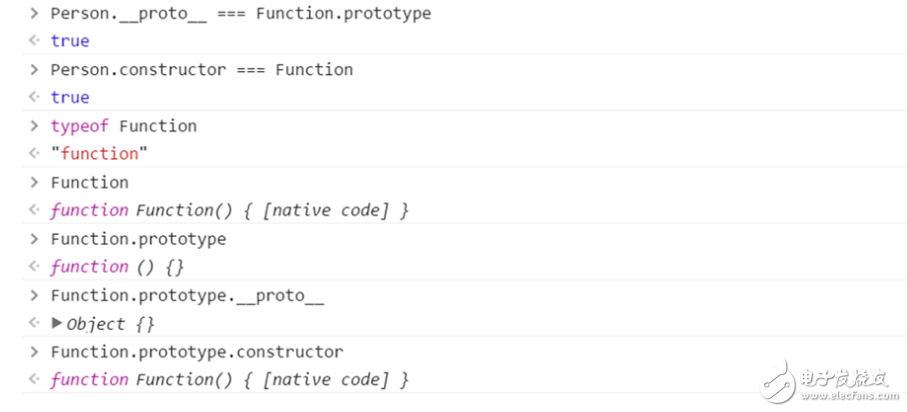Click the output arrow beside "function" string
907x412 pixels.
(35, 154)
